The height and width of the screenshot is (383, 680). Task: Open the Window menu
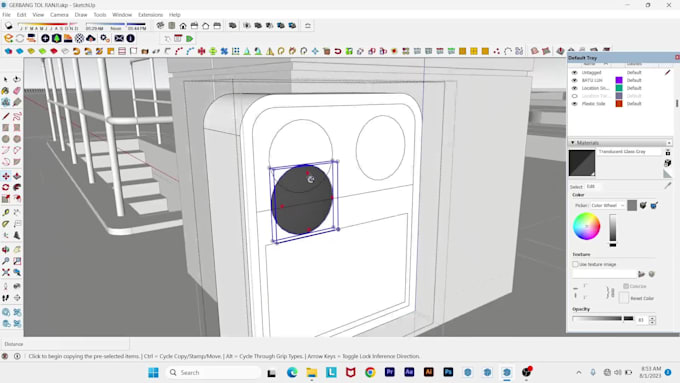pyautogui.click(x=122, y=15)
